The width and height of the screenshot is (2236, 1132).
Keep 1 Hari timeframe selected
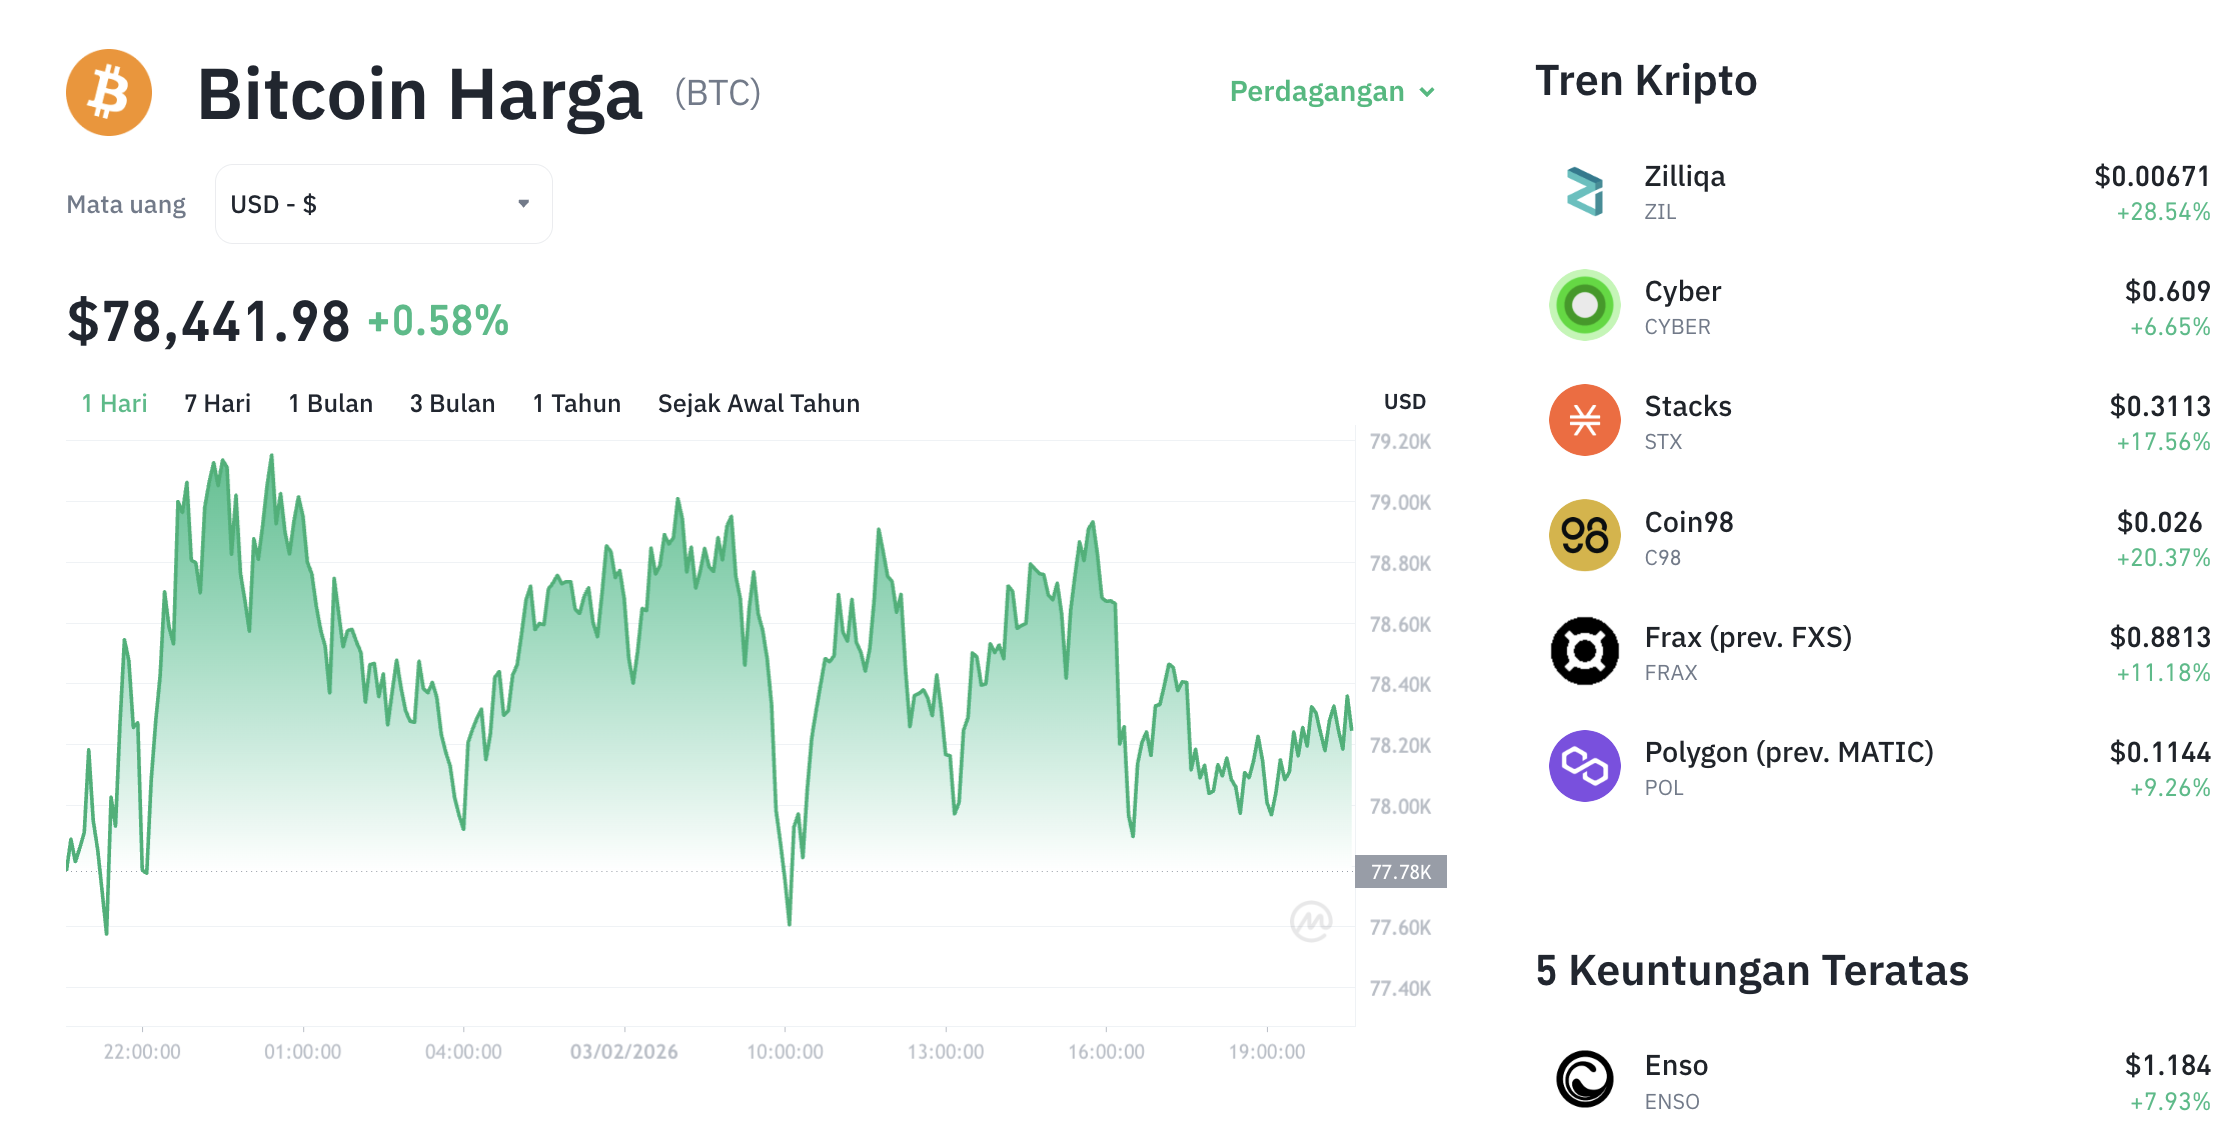tap(112, 403)
